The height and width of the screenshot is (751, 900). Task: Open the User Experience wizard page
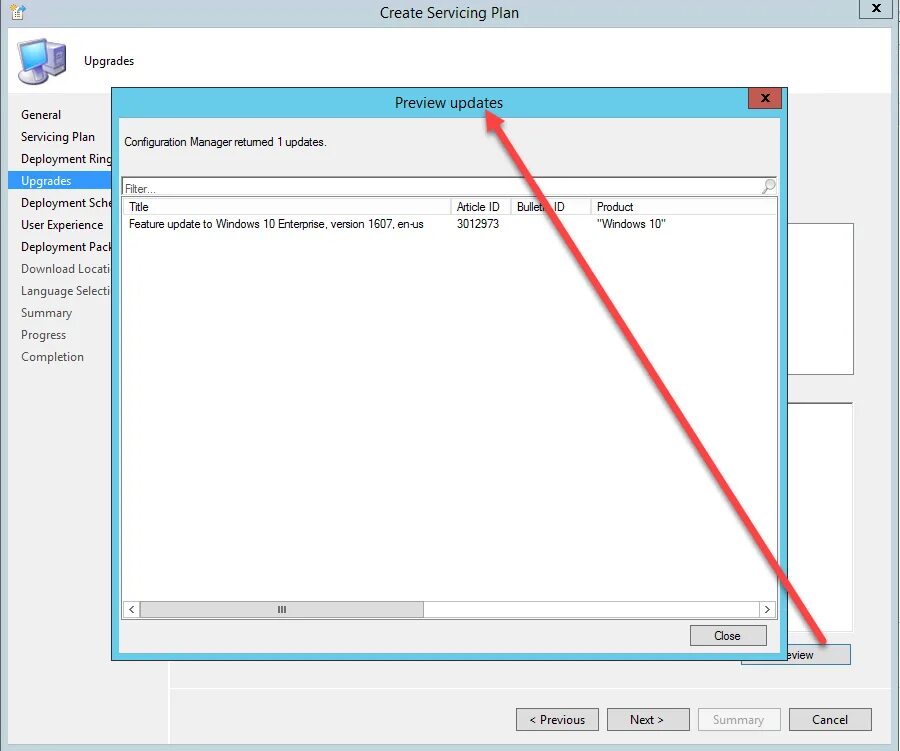pyautogui.click(x=62, y=224)
